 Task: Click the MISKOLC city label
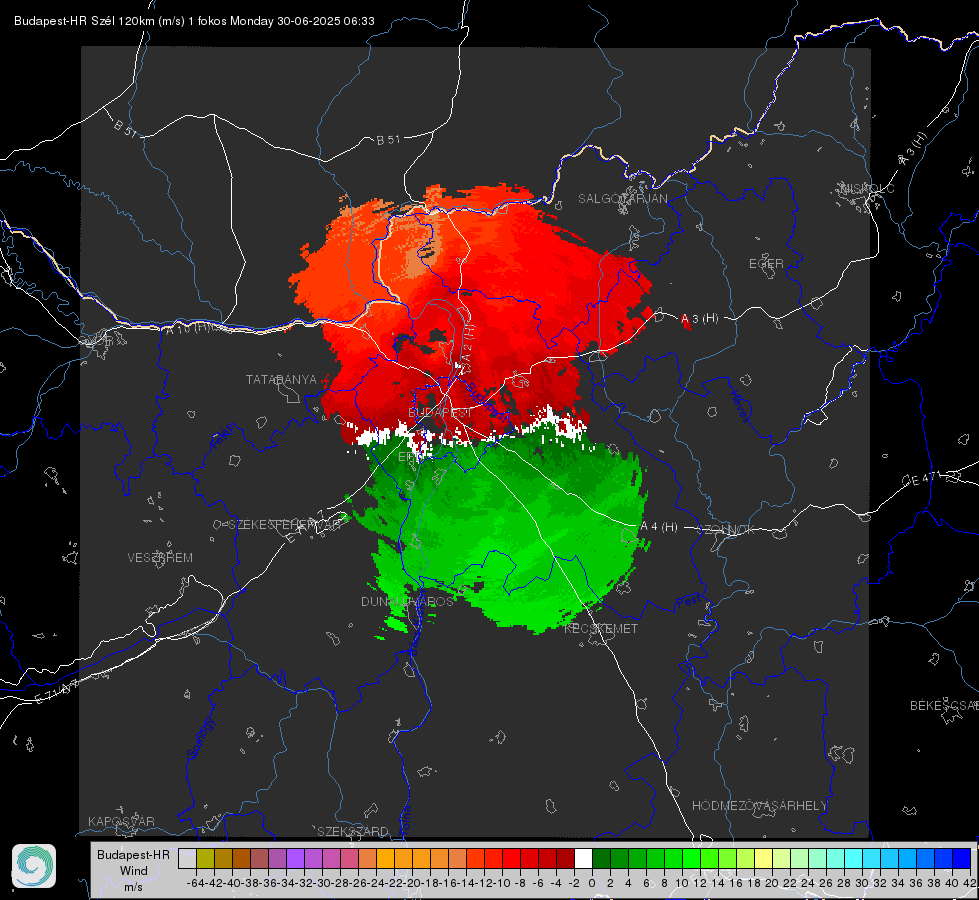click(867, 188)
